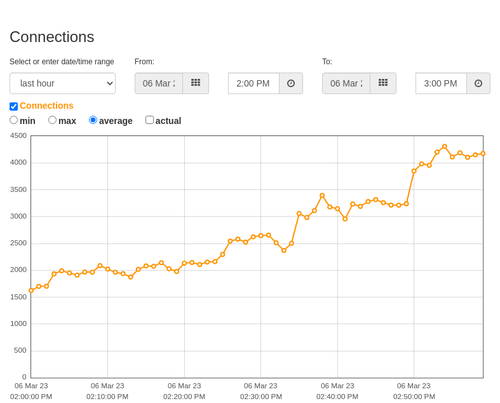Select the max radio button
The image size is (500, 403).
tap(52, 120)
